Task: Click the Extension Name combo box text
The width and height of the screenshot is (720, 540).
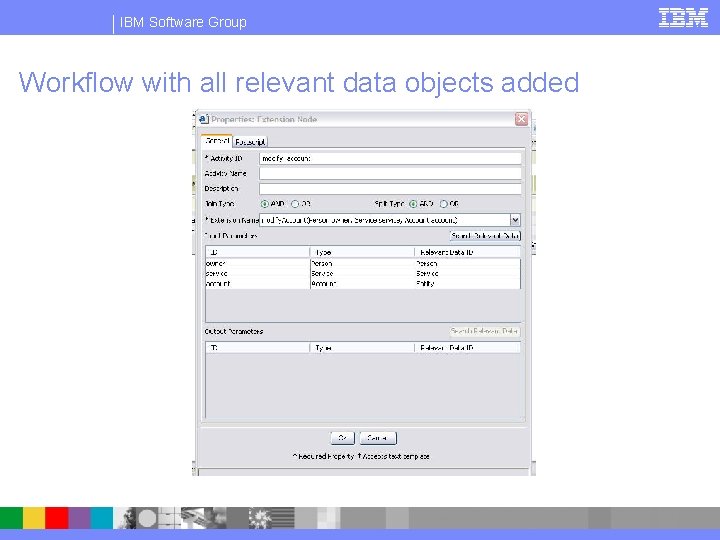Action: coord(385,220)
